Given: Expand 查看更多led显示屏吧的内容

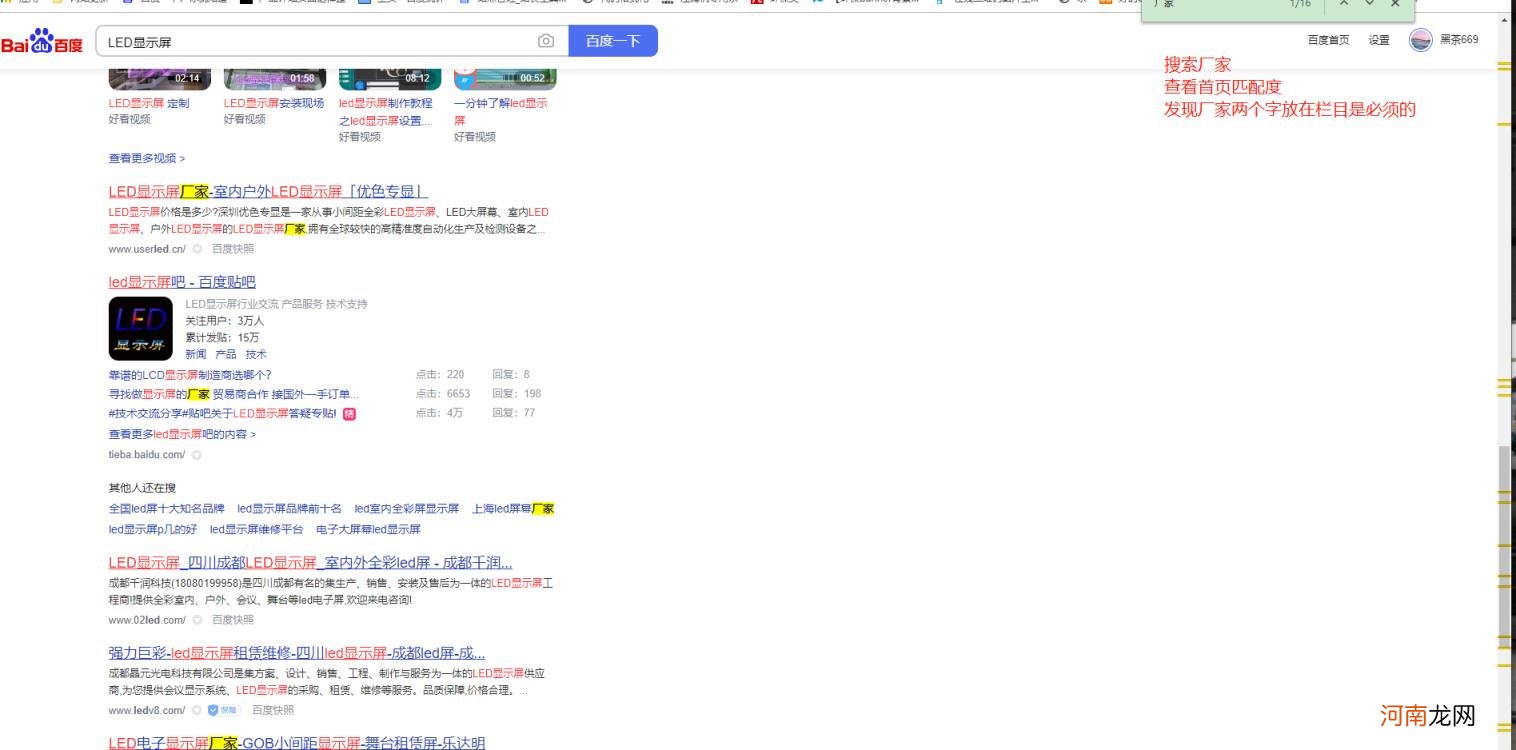Looking at the screenshot, I should pyautogui.click(x=182, y=434).
